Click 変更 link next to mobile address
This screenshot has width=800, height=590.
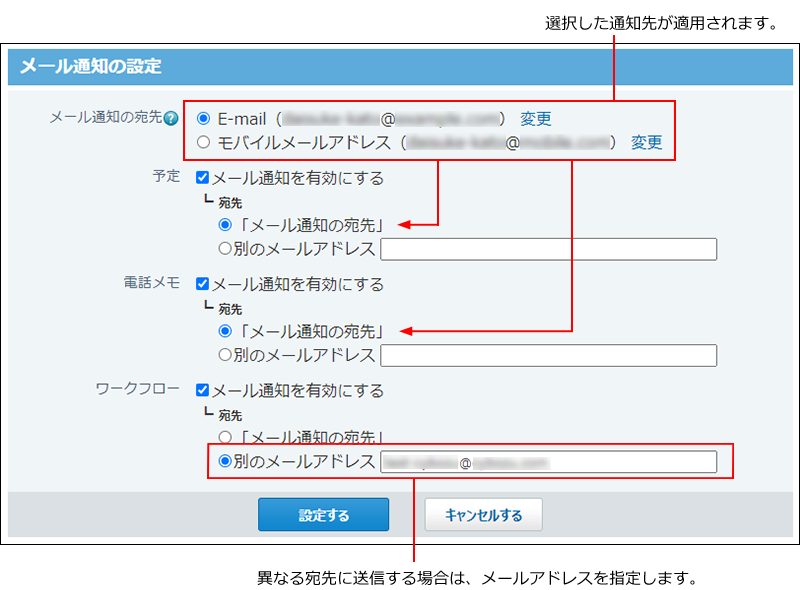click(646, 142)
